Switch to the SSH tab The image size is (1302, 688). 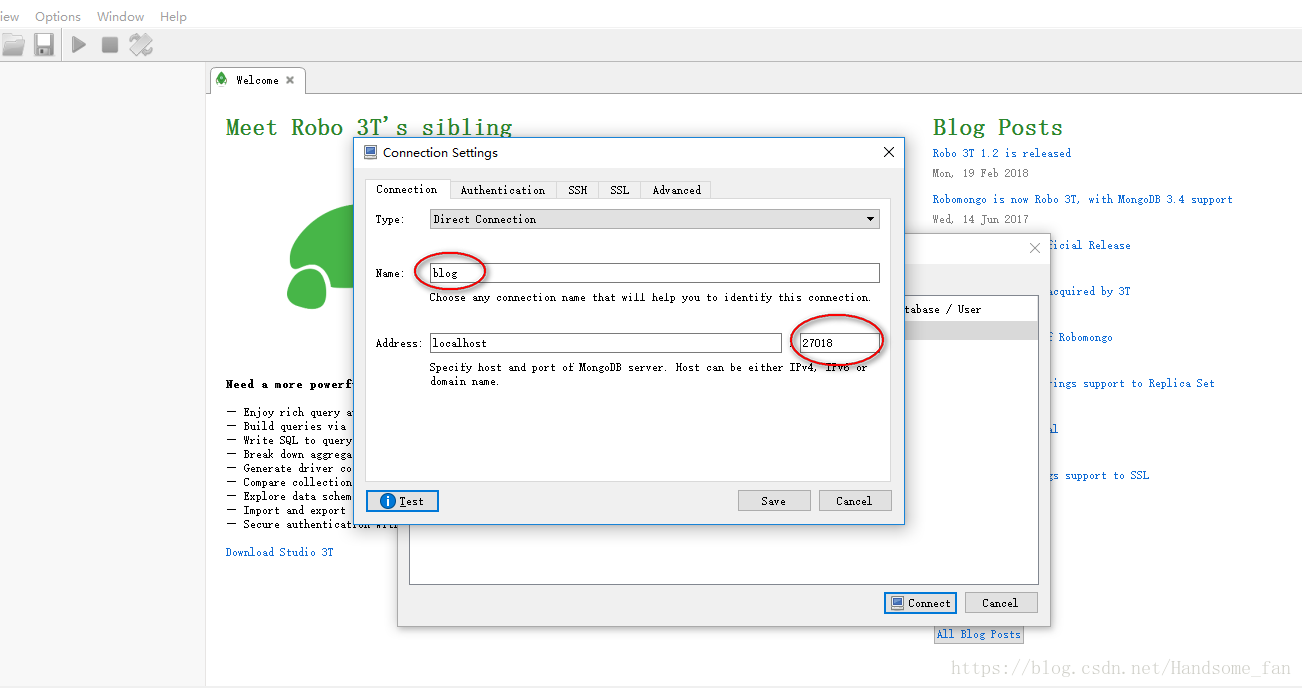tap(578, 190)
